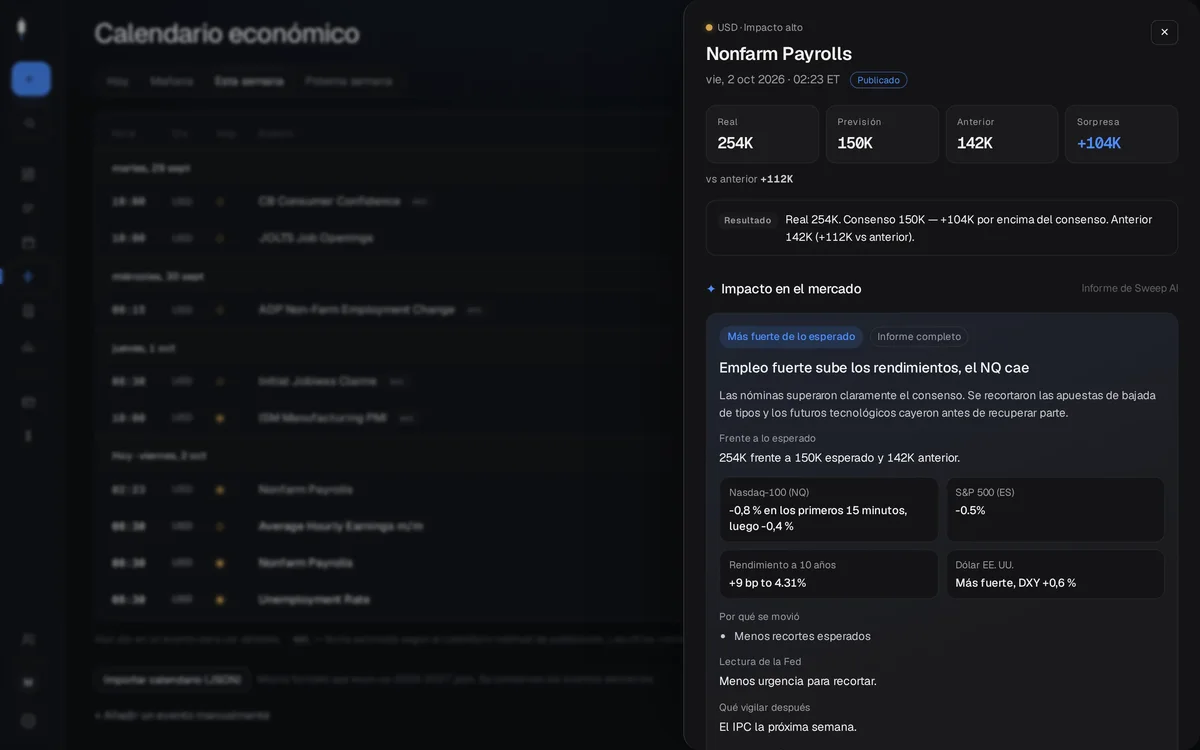Click the sparkle icon beside Impacto en el mercado
This screenshot has width=1200, height=750.
(711, 289)
